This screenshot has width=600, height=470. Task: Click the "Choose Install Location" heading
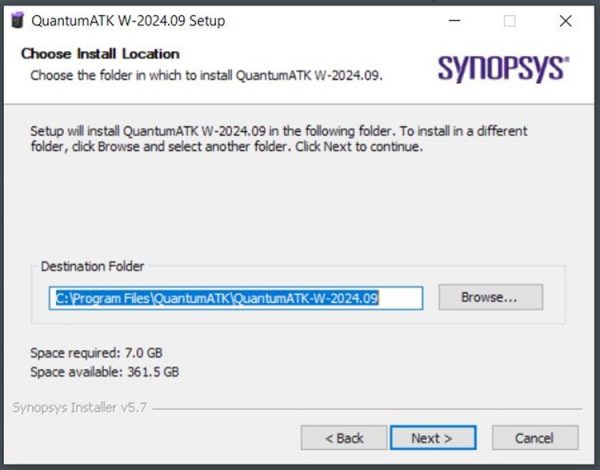pos(100,54)
